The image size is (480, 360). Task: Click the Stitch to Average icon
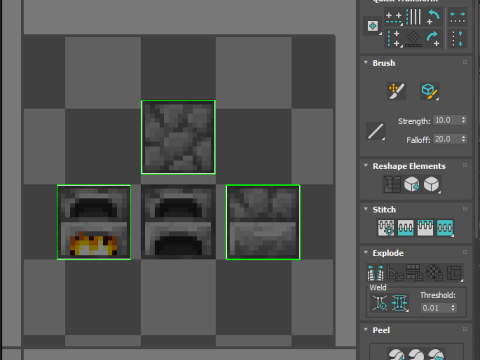pyautogui.click(x=406, y=228)
